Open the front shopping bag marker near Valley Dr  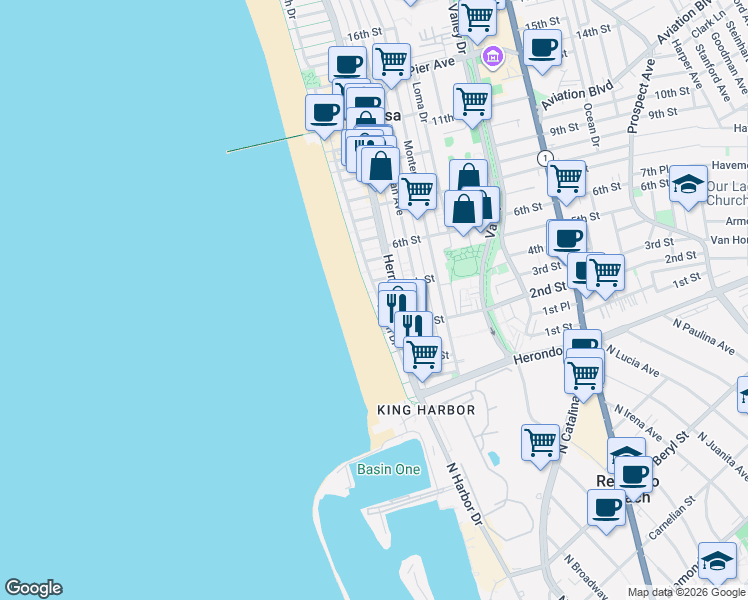463,210
